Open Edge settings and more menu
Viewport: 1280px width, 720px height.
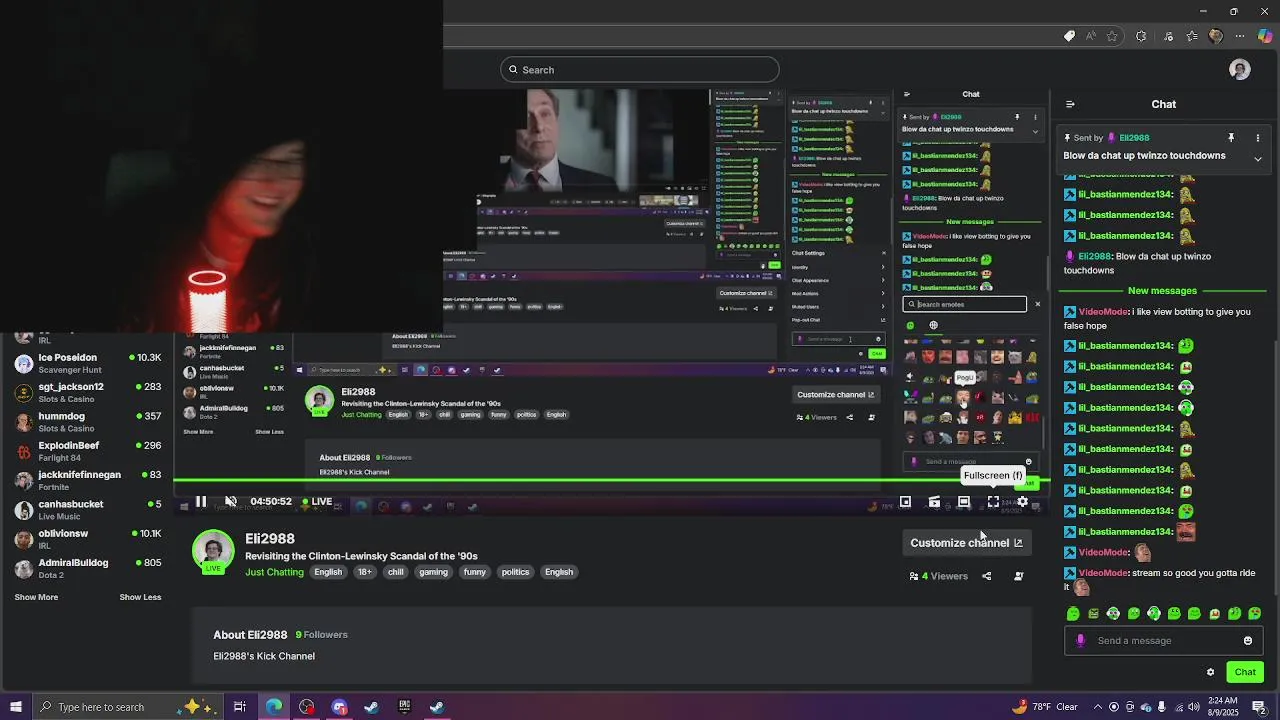(1241, 36)
